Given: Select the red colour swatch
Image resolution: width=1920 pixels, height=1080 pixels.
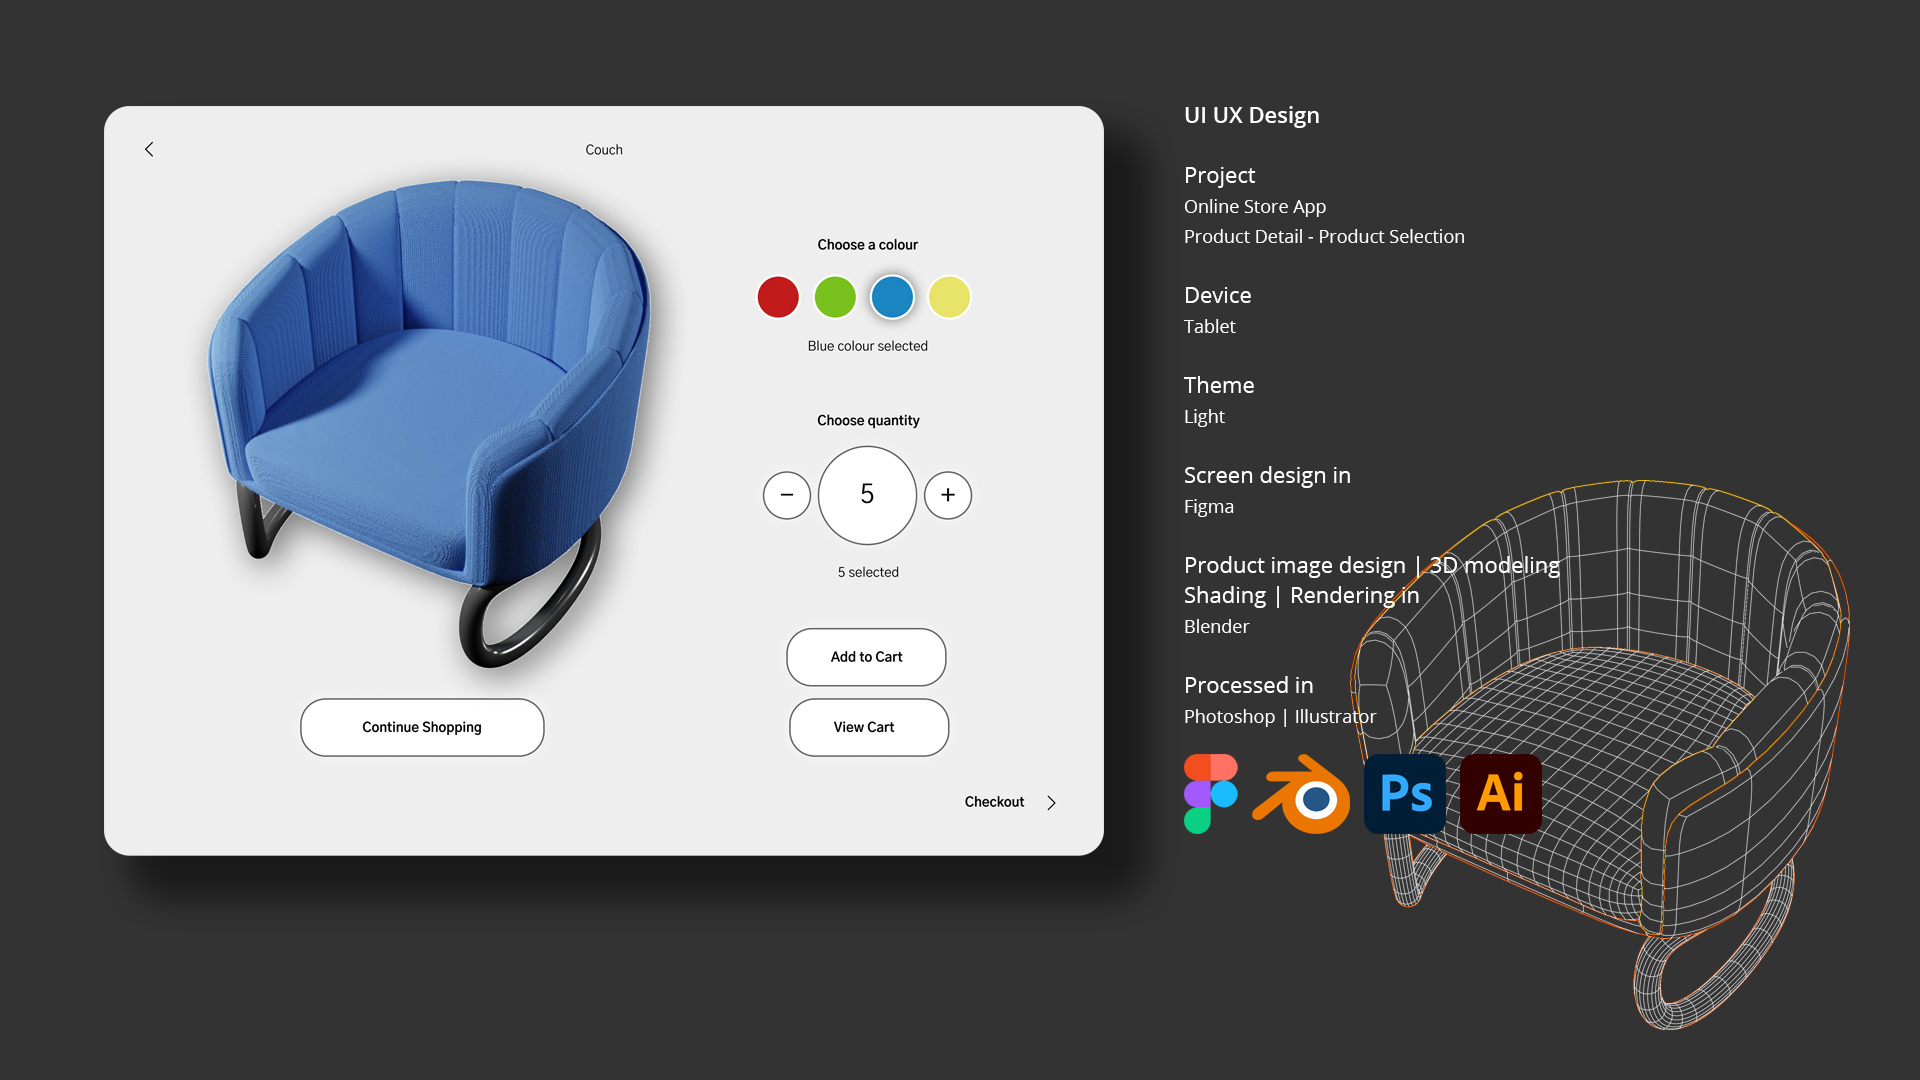Looking at the screenshot, I should (x=778, y=297).
